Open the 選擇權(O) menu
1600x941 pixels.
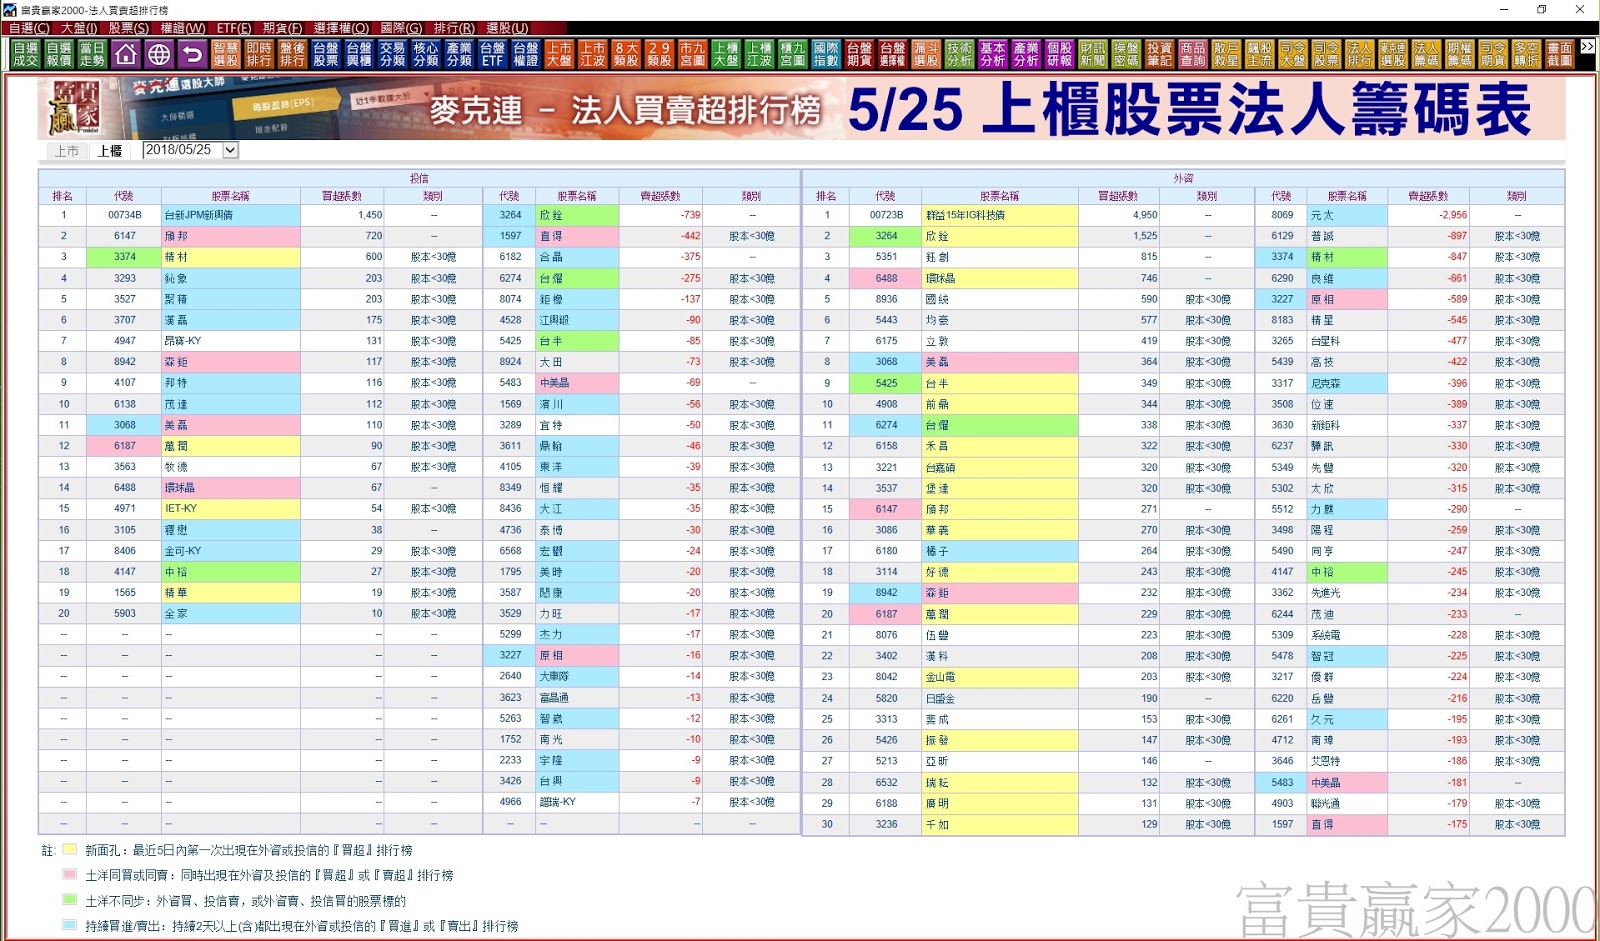[x=341, y=28]
